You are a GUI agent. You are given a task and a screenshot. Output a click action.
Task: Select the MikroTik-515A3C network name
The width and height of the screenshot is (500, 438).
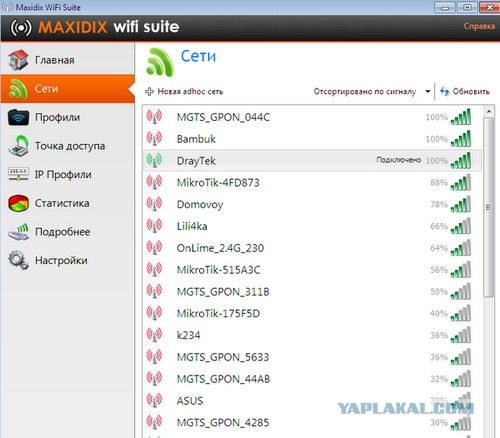218,270
